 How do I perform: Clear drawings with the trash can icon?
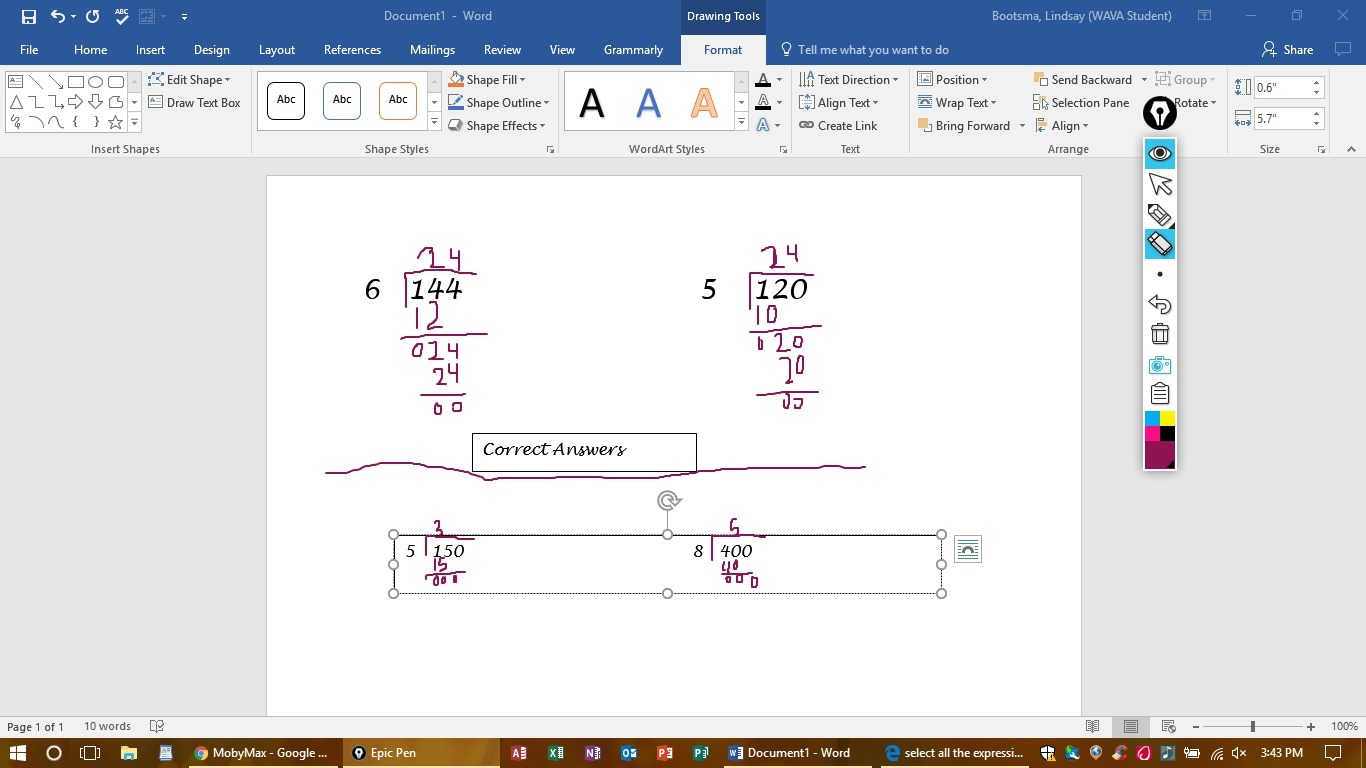point(1159,334)
